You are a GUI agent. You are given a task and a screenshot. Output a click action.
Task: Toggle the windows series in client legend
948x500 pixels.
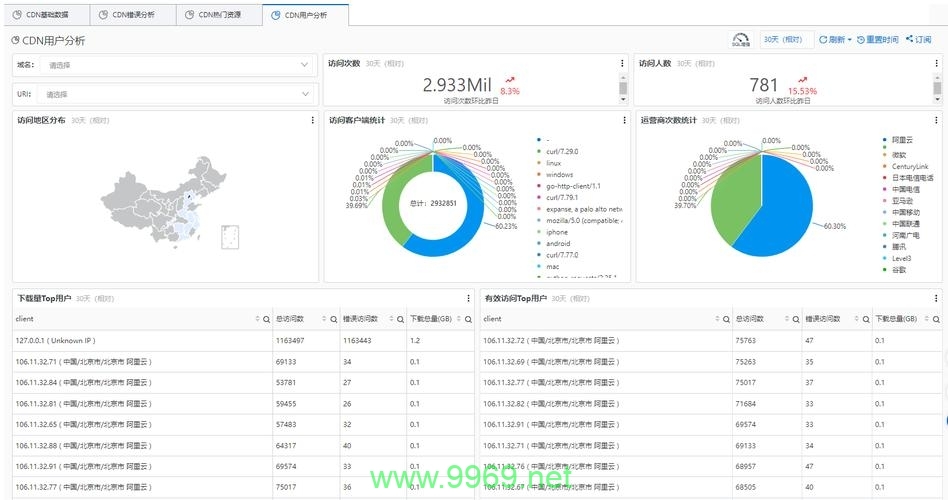click(x=558, y=174)
